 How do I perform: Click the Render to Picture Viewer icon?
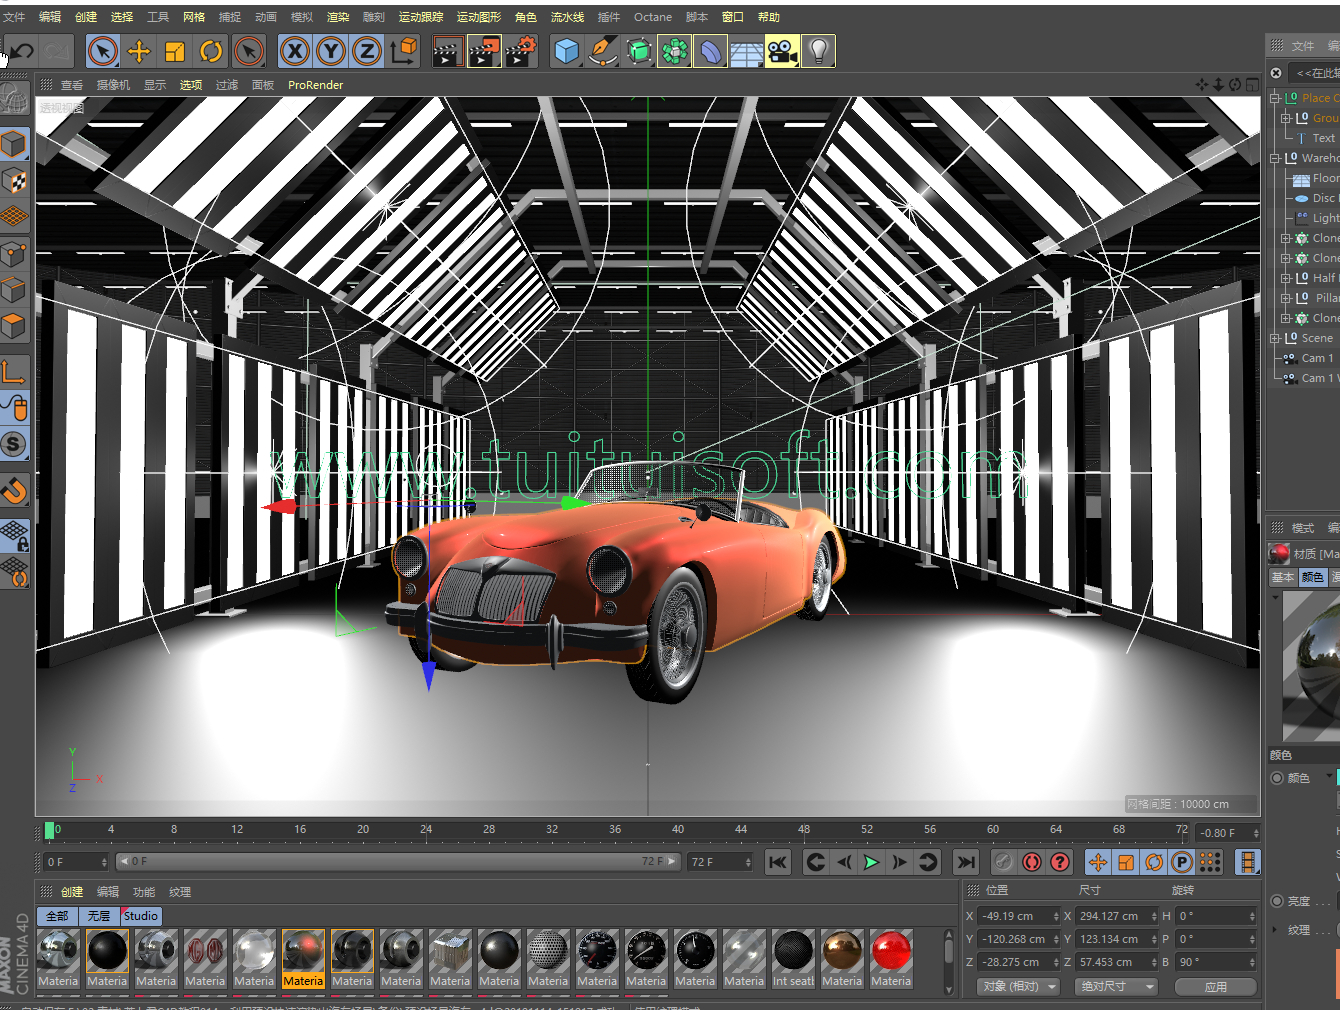click(x=484, y=51)
